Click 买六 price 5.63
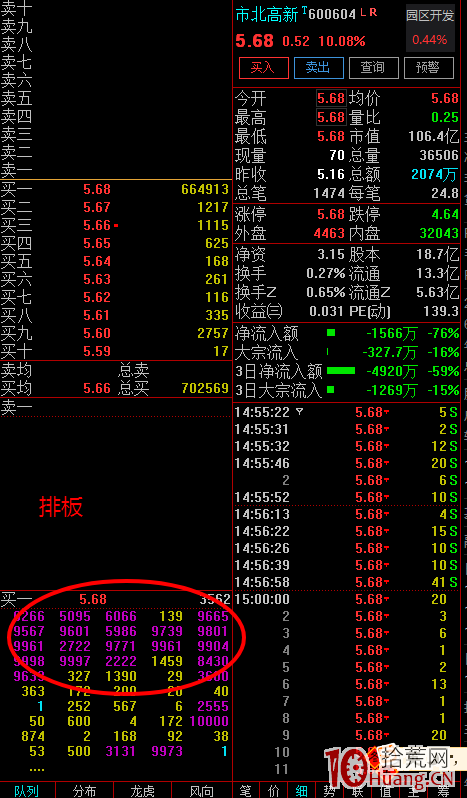The height and width of the screenshot is (798, 467). (97, 279)
